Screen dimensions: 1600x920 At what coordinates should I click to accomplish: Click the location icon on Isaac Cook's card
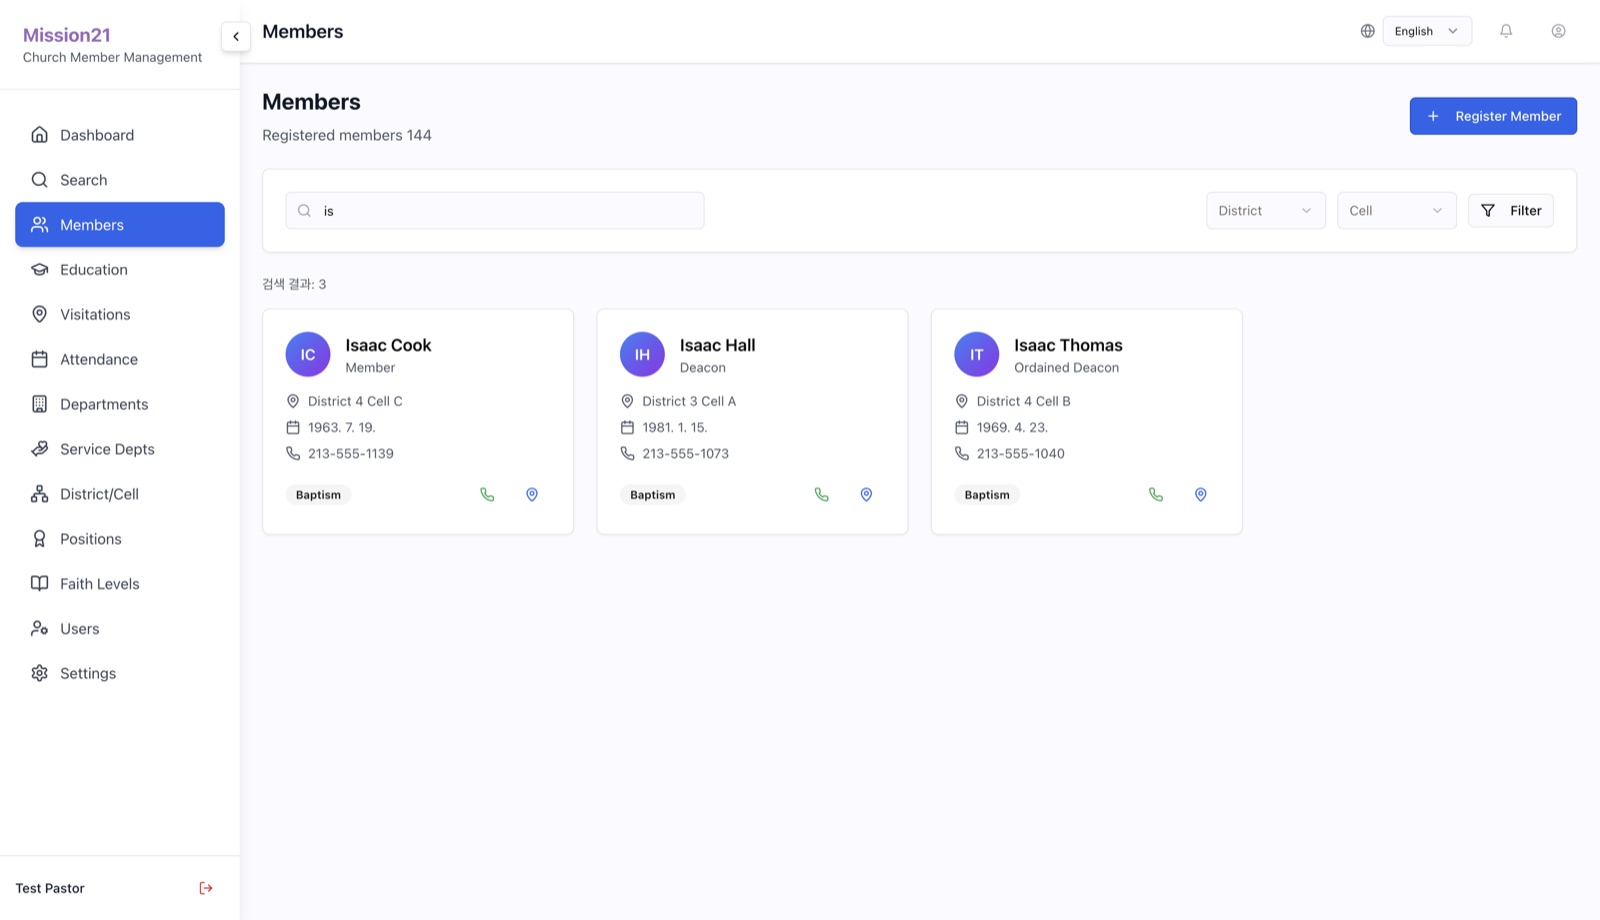coord(532,494)
